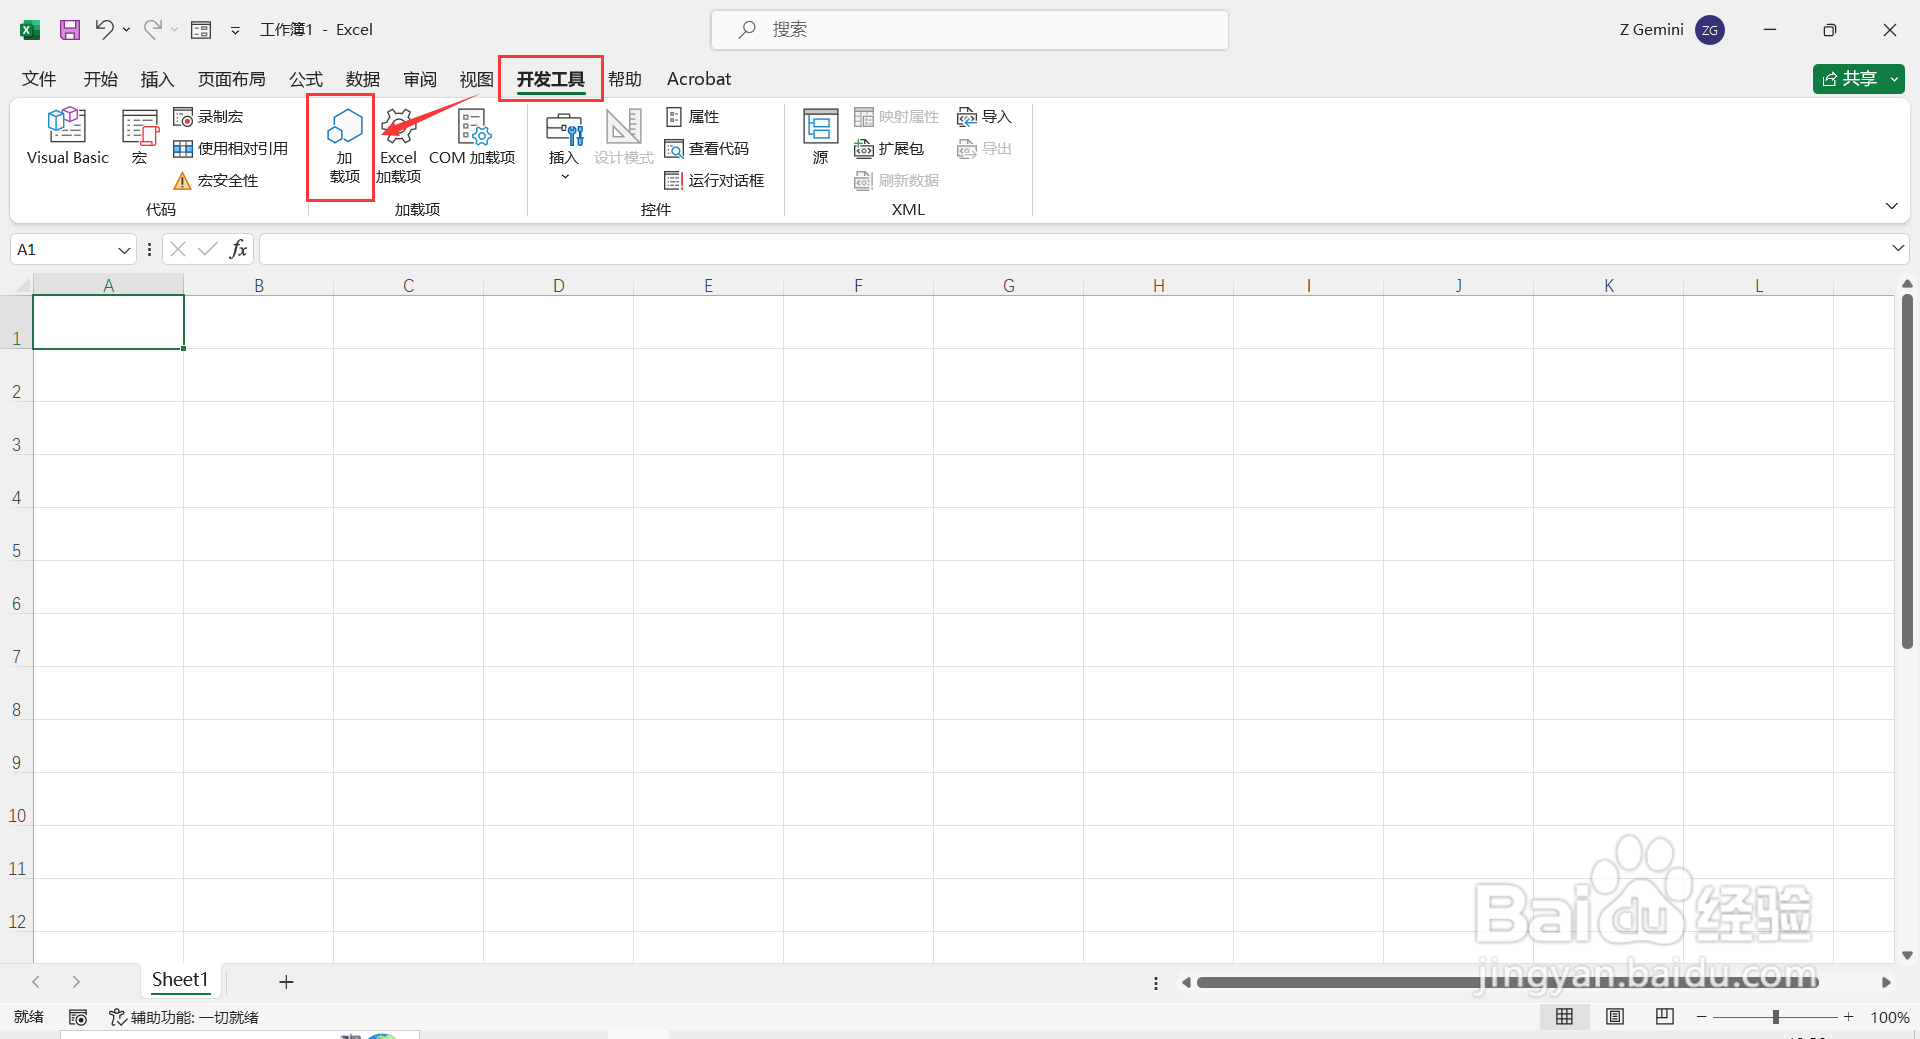
Task: Open COM Add-ins (COM 加载项)
Action: point(472,137)
